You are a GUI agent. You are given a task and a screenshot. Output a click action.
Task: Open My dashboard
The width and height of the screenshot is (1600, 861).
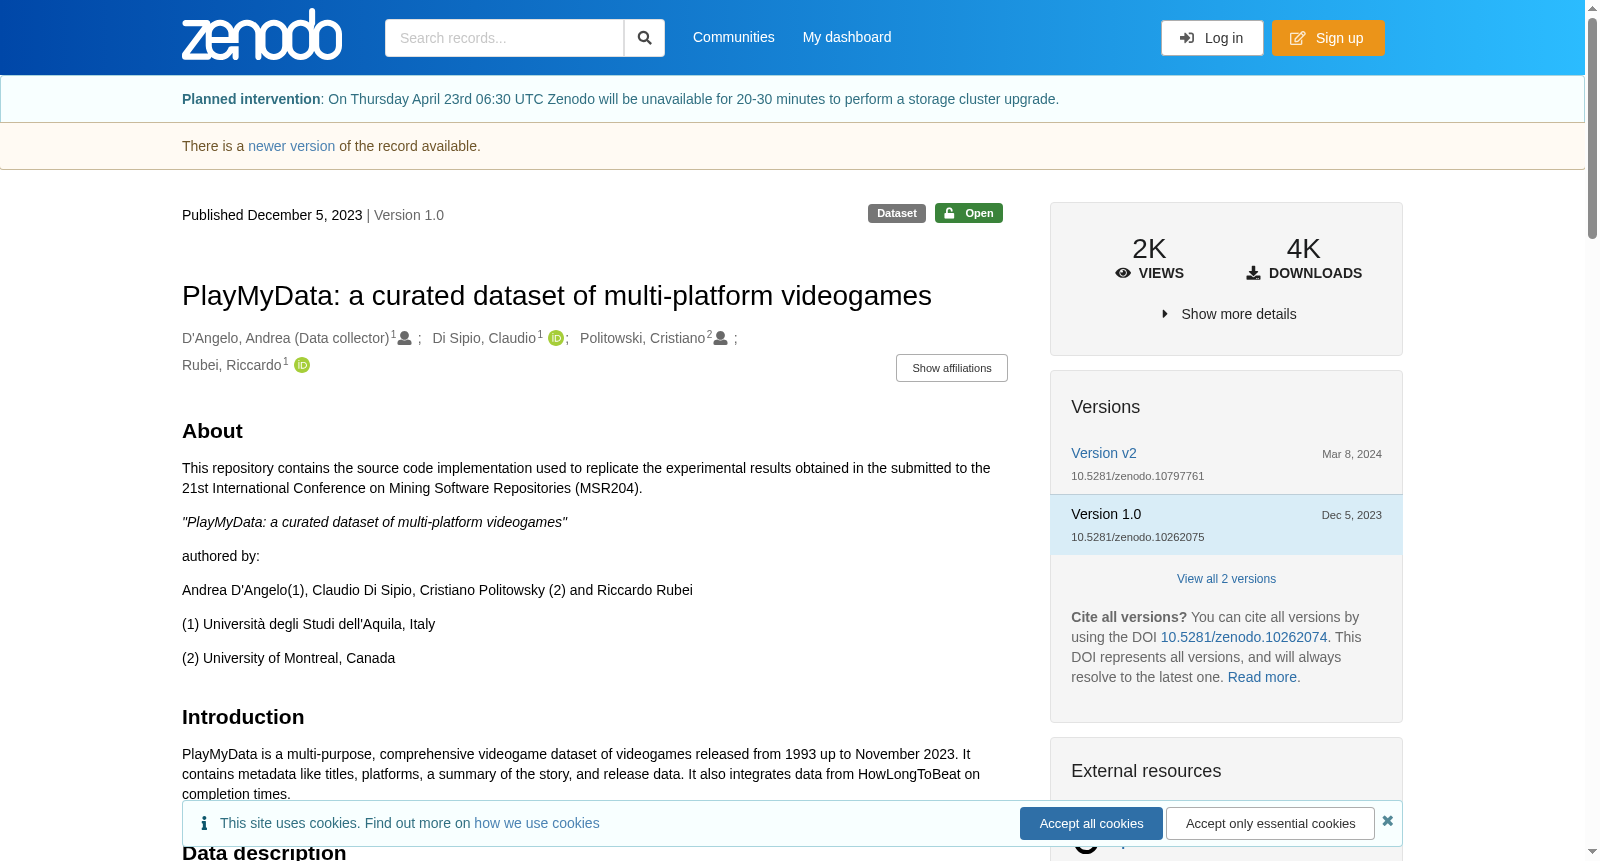[847, 37]
